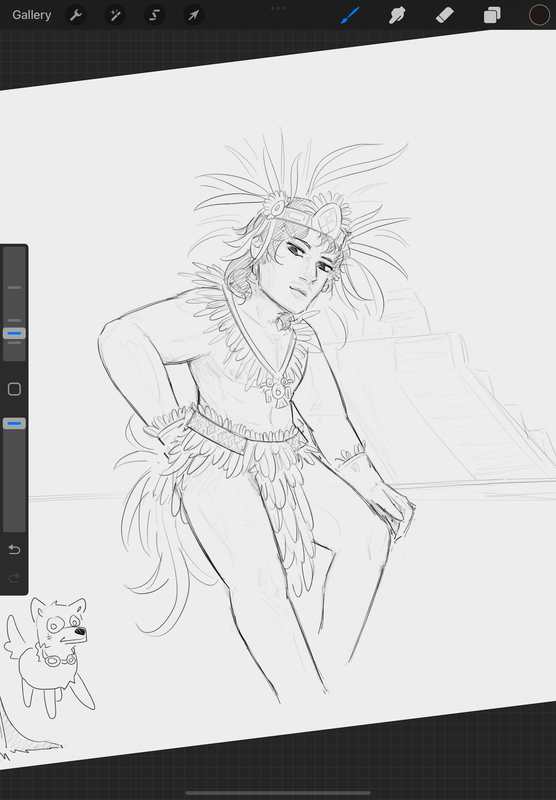Viewport: 556px width, 800px height.
Task: Redo the last undone stroke
Action: pos(14,578)
